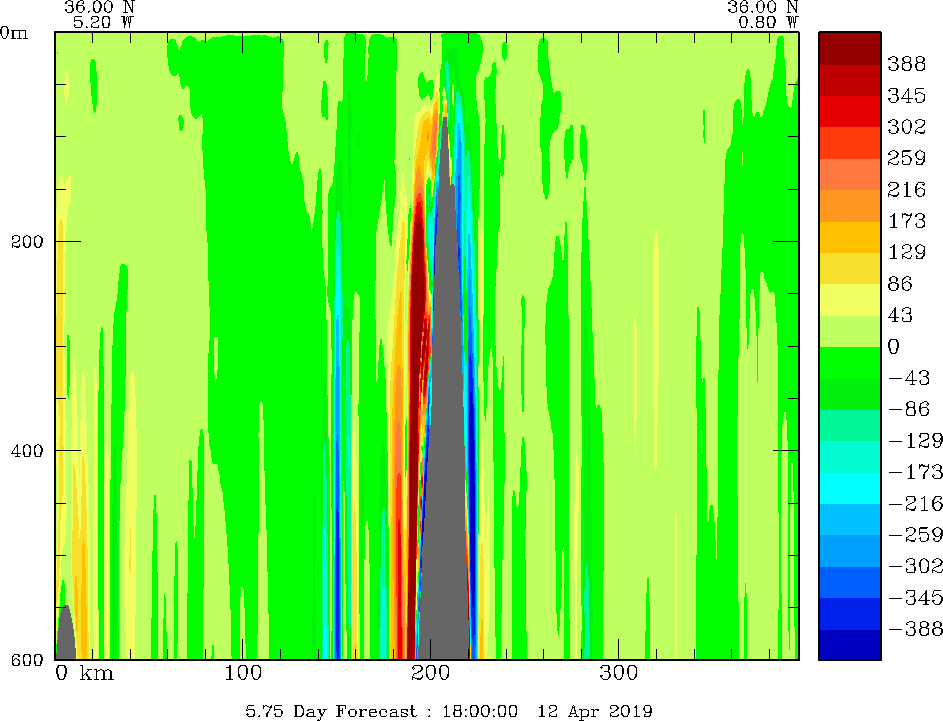
Task: Click the 302 colorbar label
Action: tap(906, 127)
